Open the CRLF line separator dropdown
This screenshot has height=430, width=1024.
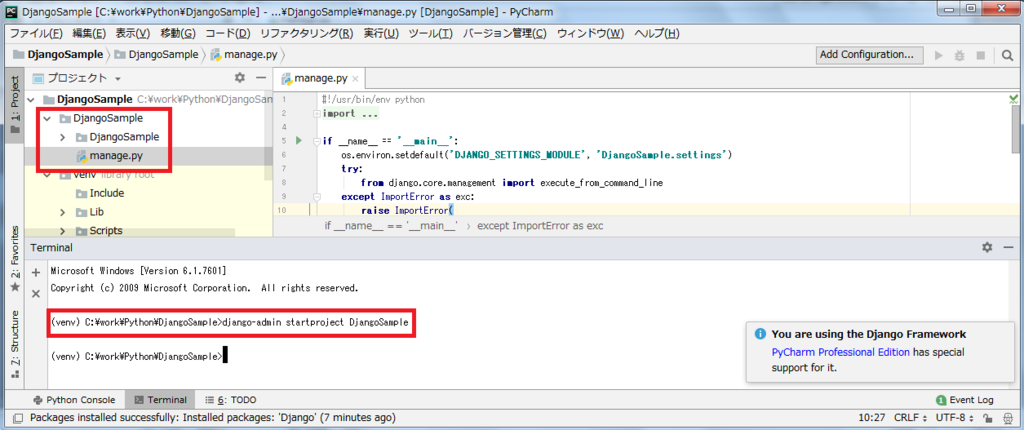(x=910, y=418)
